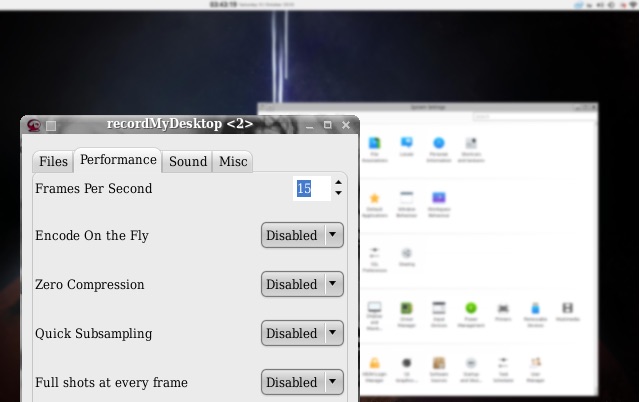Close the recordMyDesktop window

coord(346,125)
